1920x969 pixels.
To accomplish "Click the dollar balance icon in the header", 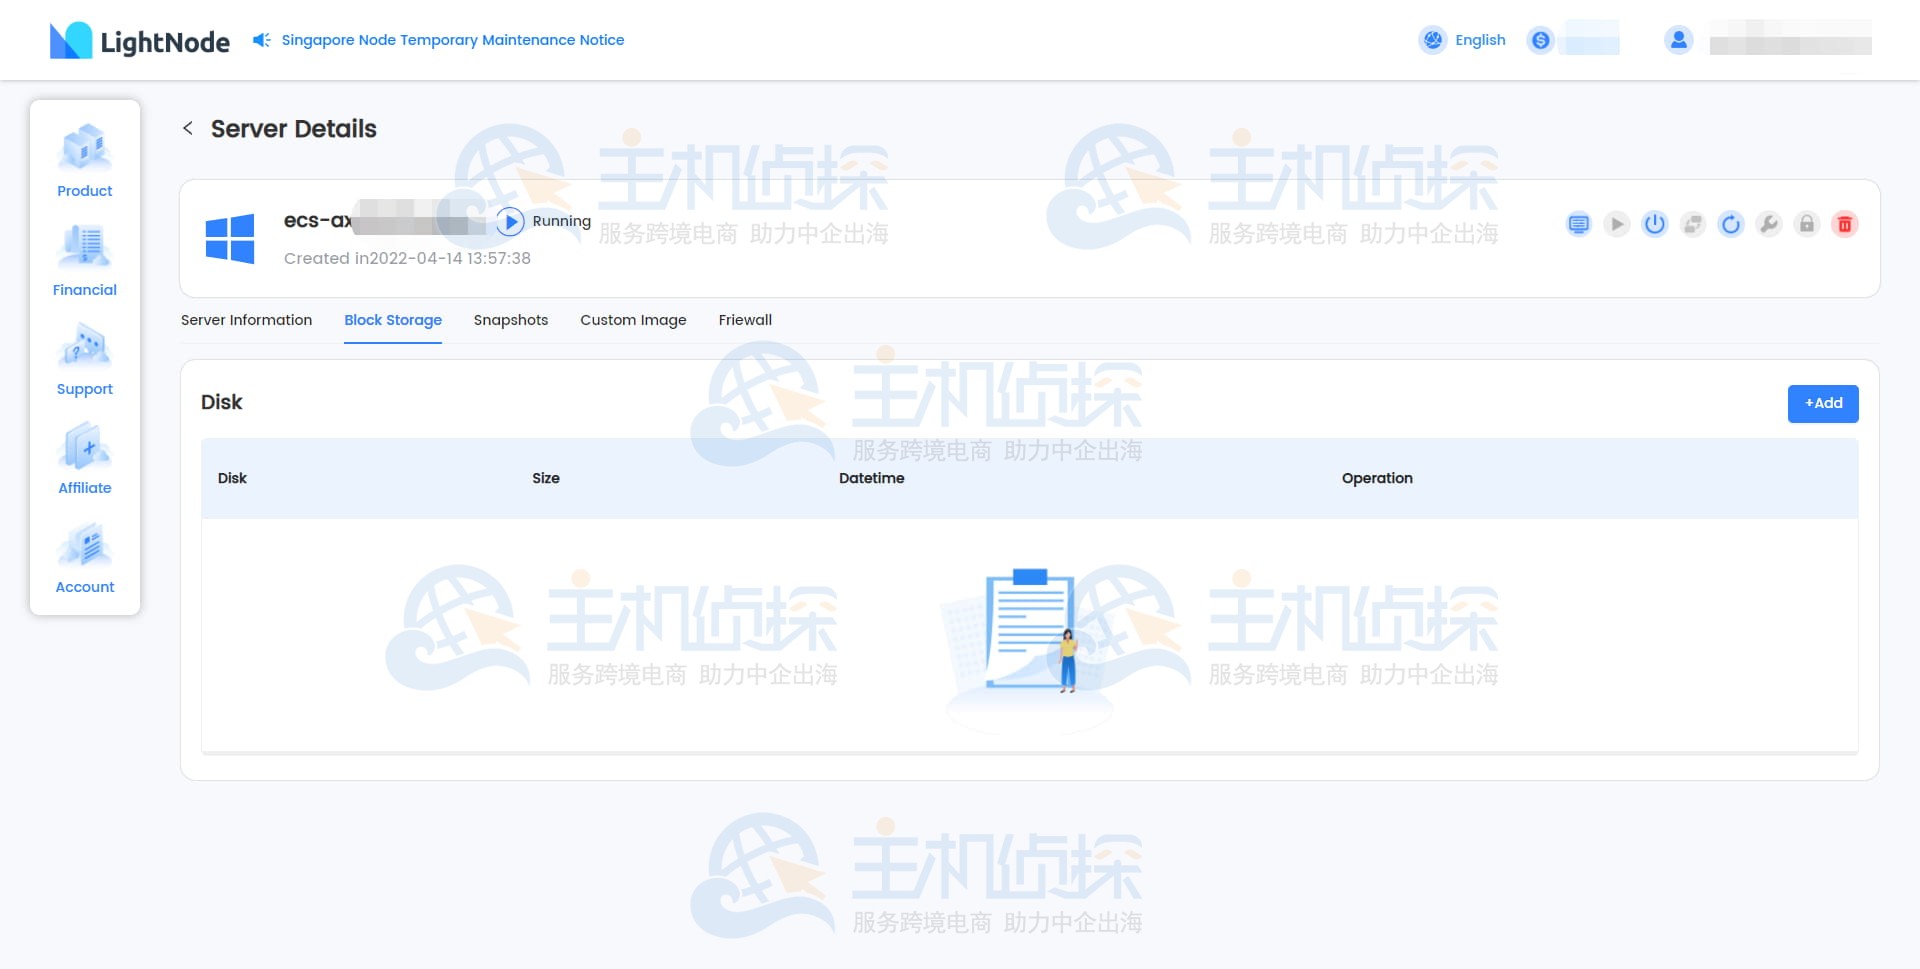I will (1541, 40).
